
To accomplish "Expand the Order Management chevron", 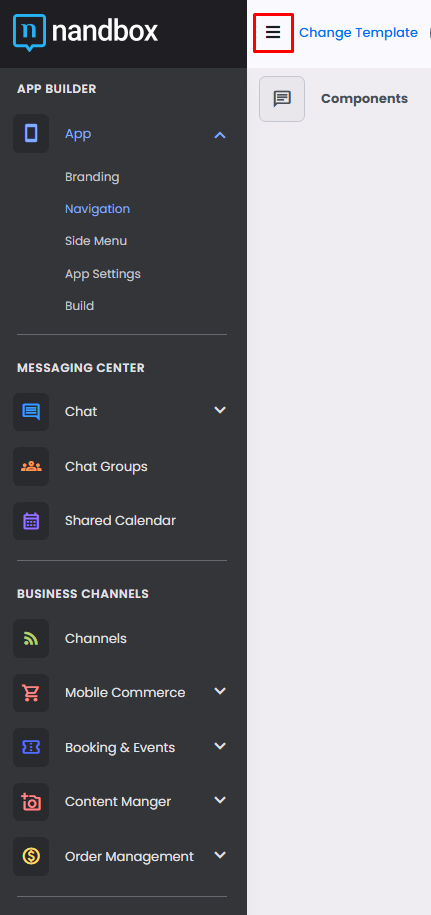I will (x=220, y=855).
